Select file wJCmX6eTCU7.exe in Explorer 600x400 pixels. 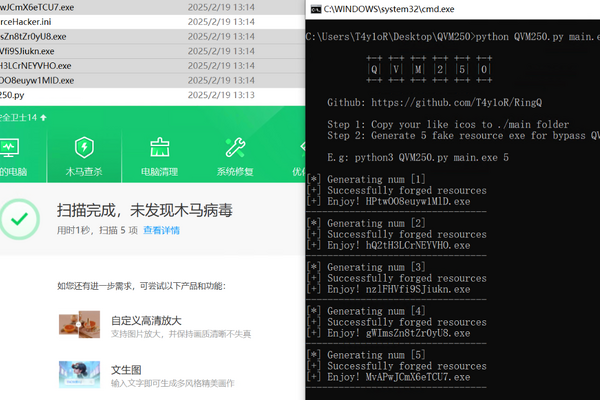pos(152,7)
